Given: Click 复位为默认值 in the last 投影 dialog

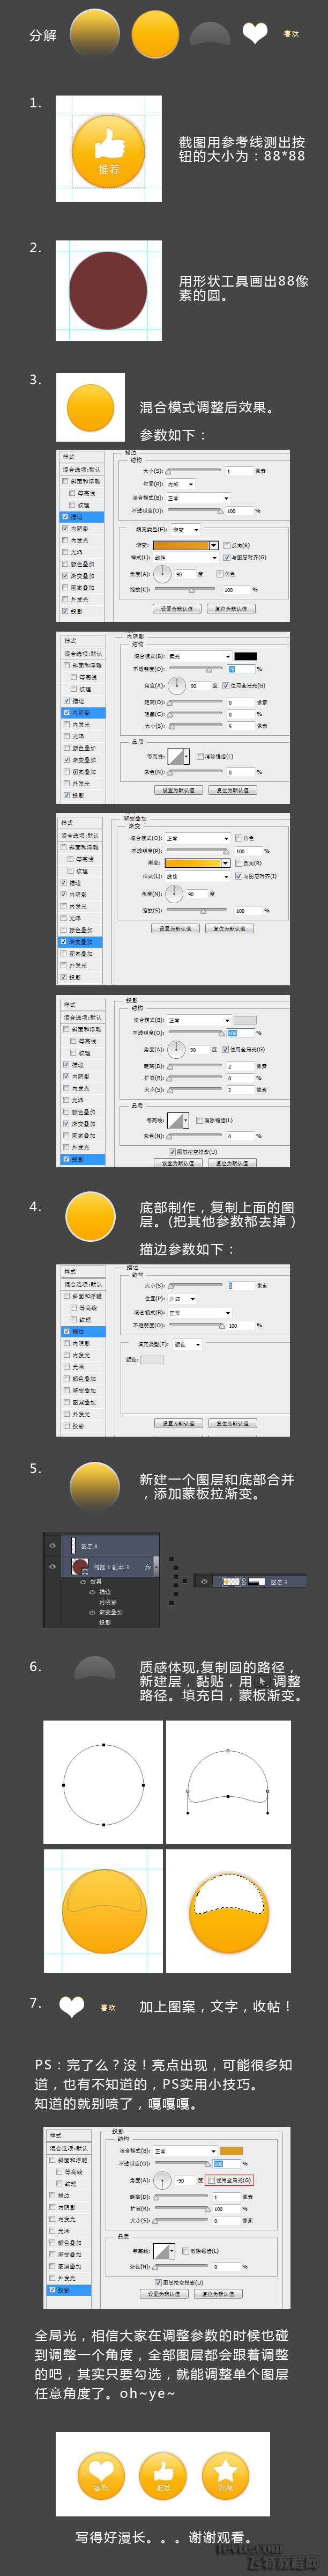Looking at the screenshot, I should tap(218, 2294).
